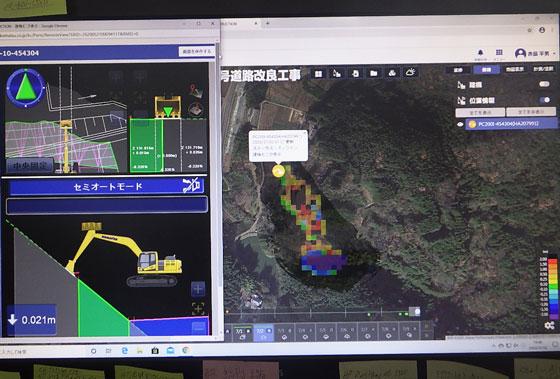
Task: Click the weather forecast cloud-sun icon
Action: click(410, 73)
